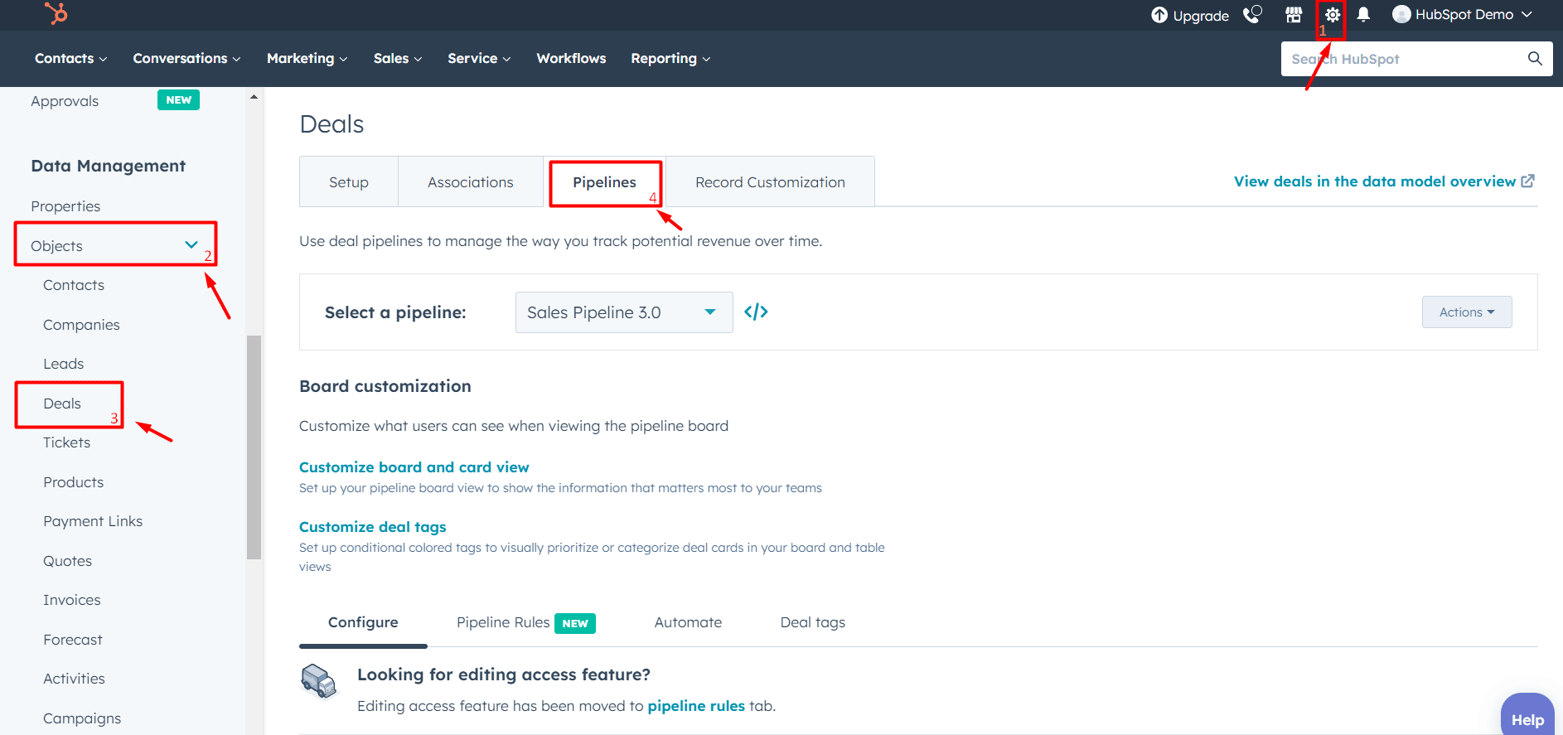Click the search magnifier icon
This screenshot has width=1563, height=735.
[x=1535, y=58]
